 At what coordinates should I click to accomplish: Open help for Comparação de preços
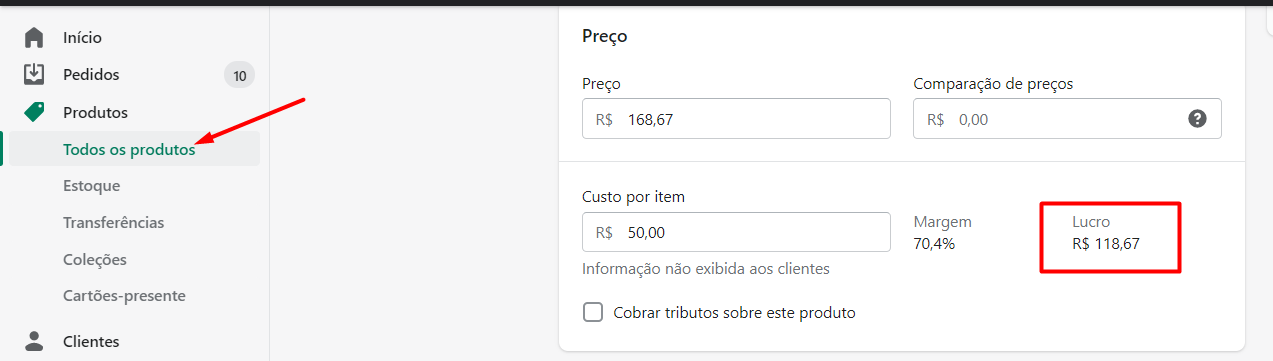click(1197, 119)
